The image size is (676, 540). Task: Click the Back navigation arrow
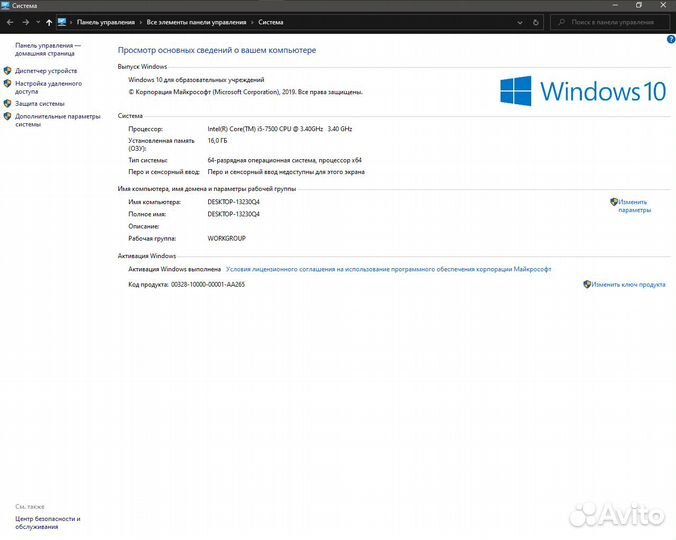coord(9,21)
